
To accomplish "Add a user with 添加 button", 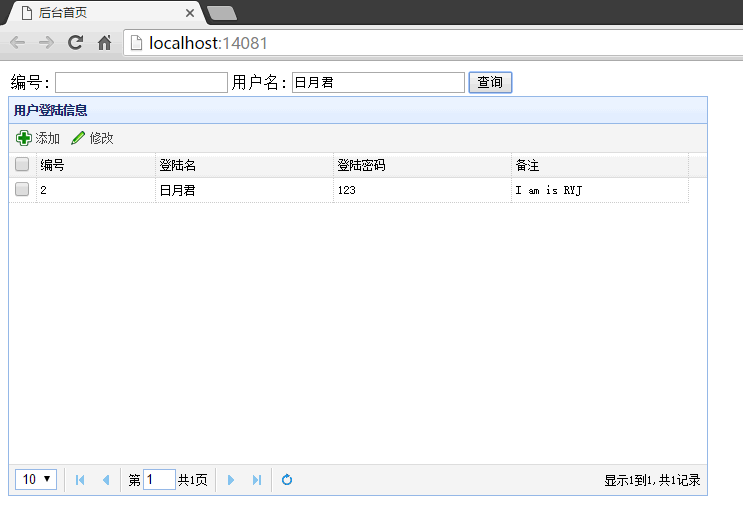I will tap(38, 138).
